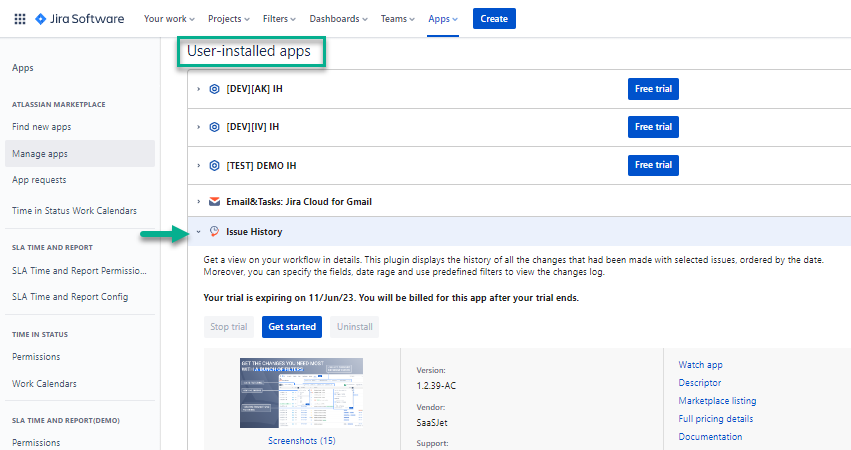Click the [DEV][AK] IH app icon
This screenshot has width=851, height=450.
214,89
